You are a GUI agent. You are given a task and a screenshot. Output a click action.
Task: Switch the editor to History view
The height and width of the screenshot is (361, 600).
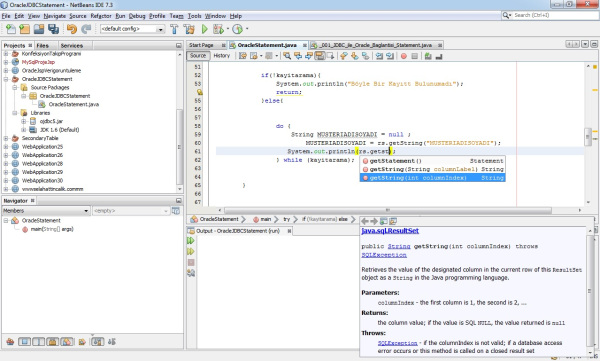222,56
